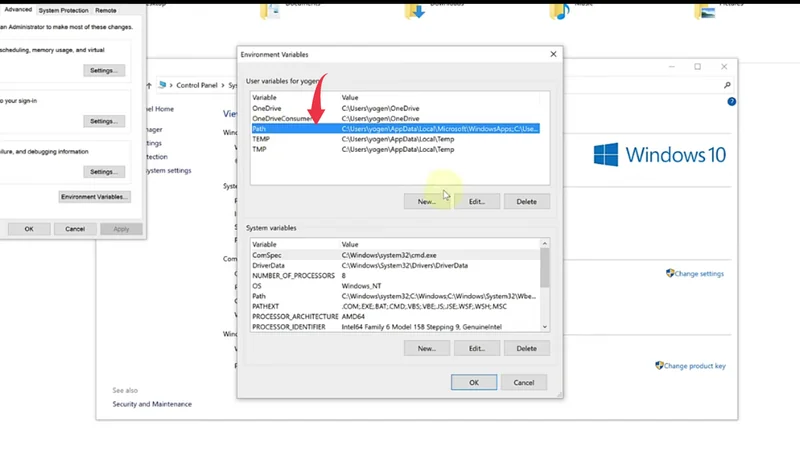
Task: Click Delete under system variables
Action: point(526,348)
